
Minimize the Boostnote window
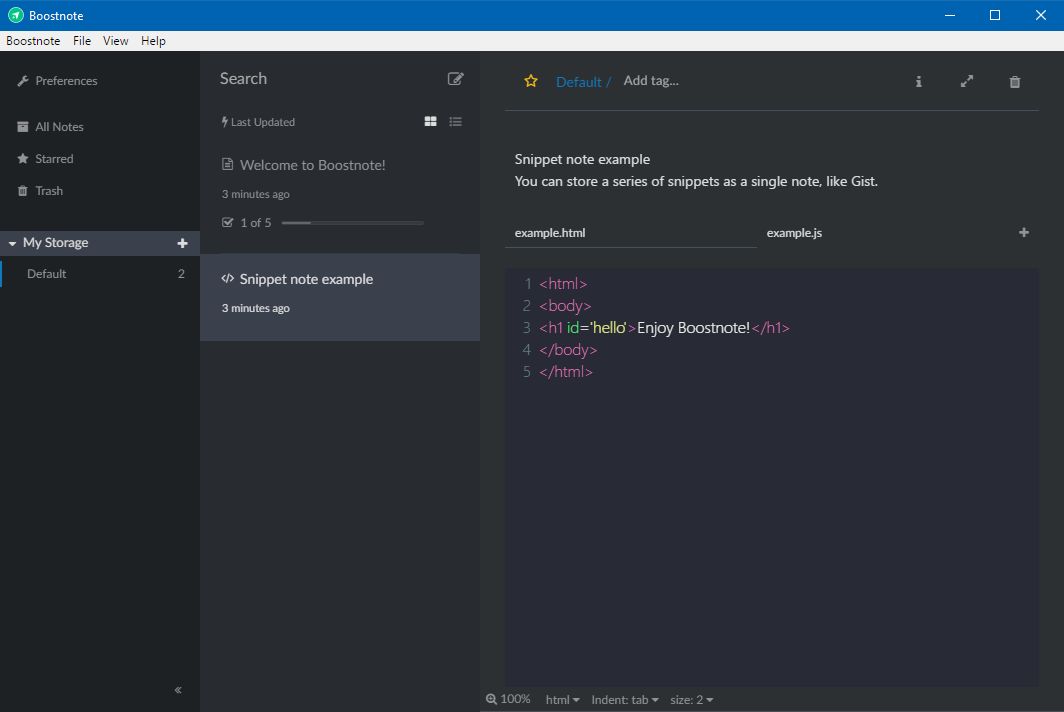pos(950,15)
